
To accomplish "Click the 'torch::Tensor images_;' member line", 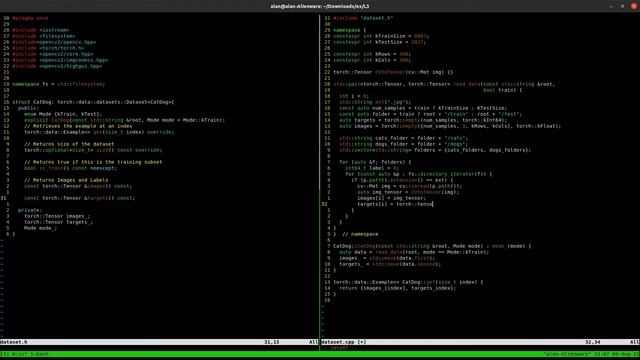I will coord(57,216).
